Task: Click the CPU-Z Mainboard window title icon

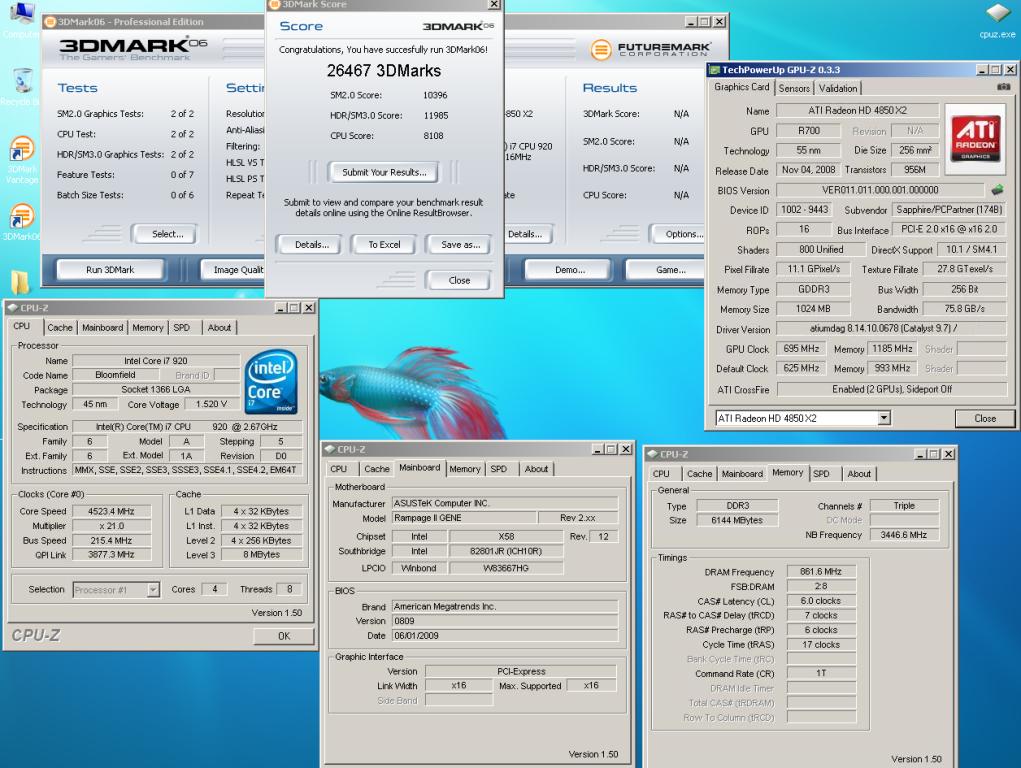Action: point(329,449)
